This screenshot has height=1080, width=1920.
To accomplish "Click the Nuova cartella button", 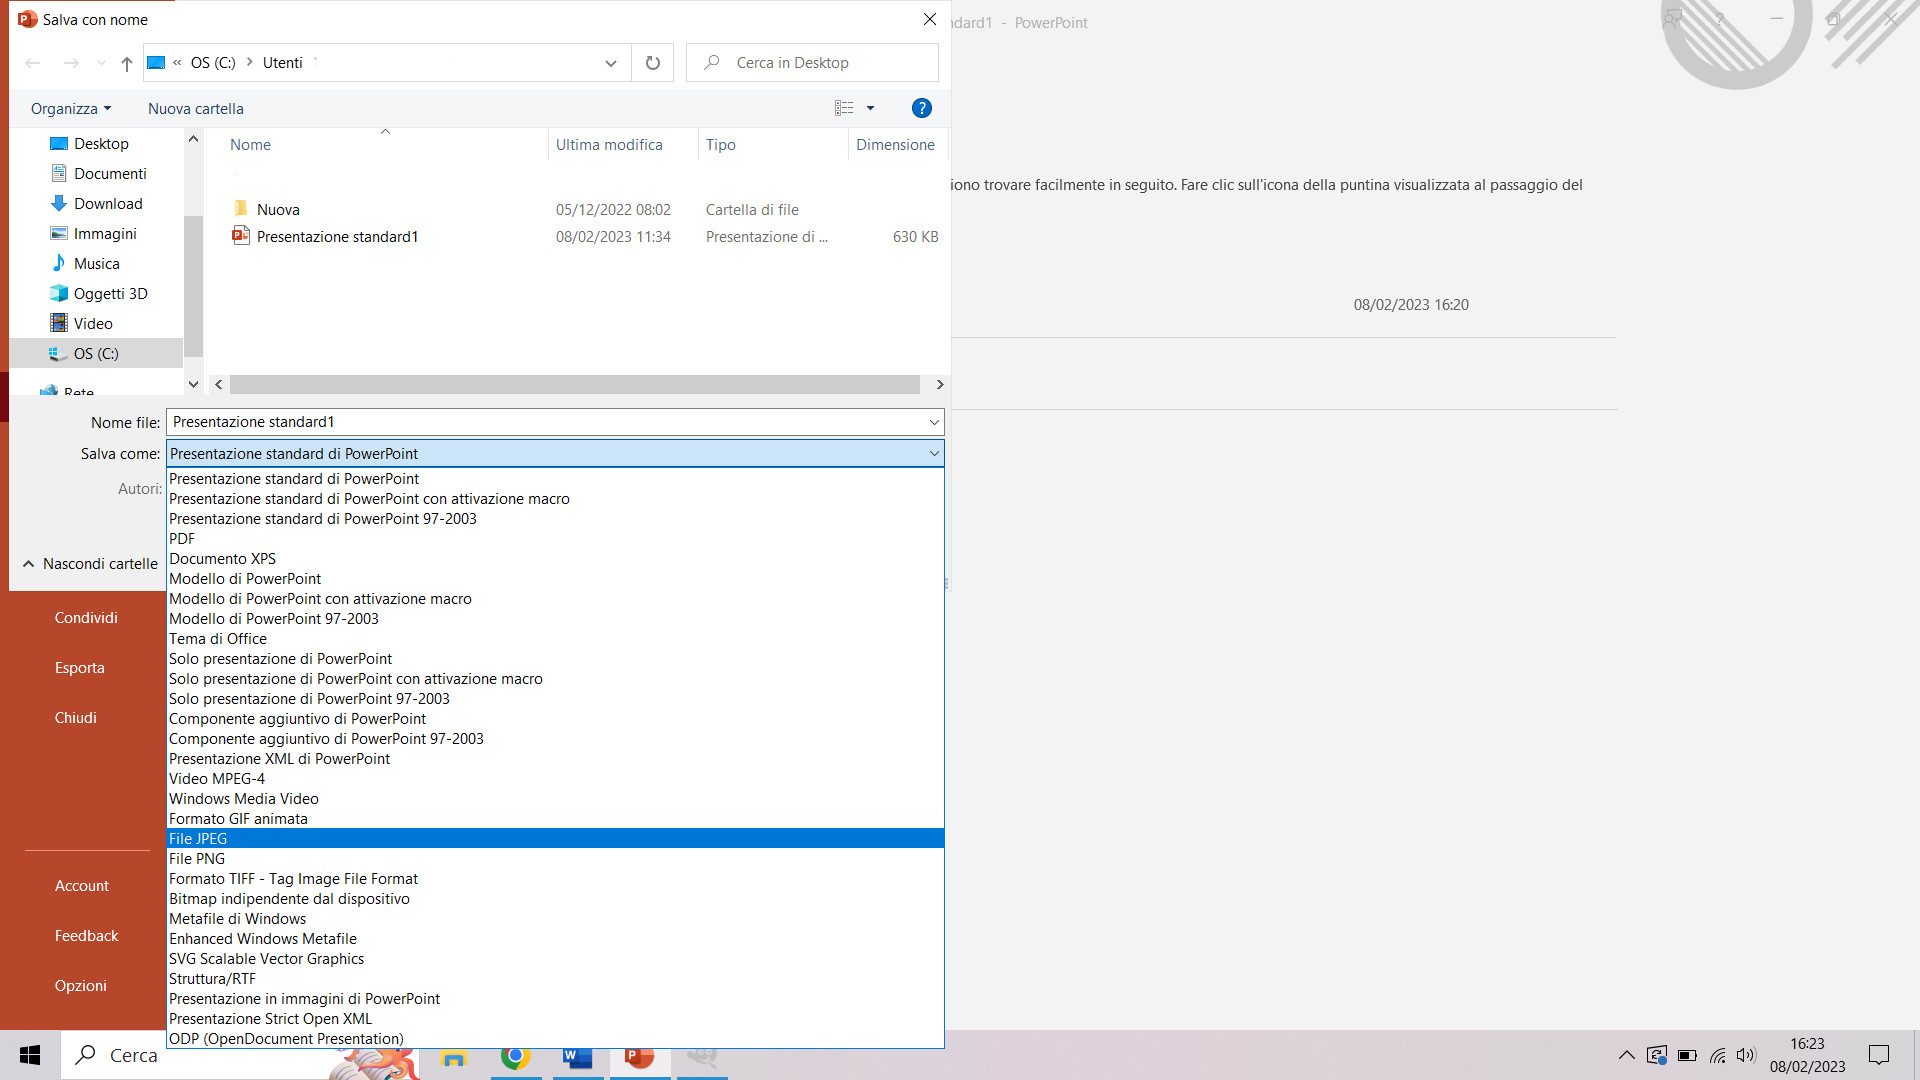I will click(195, 109).
